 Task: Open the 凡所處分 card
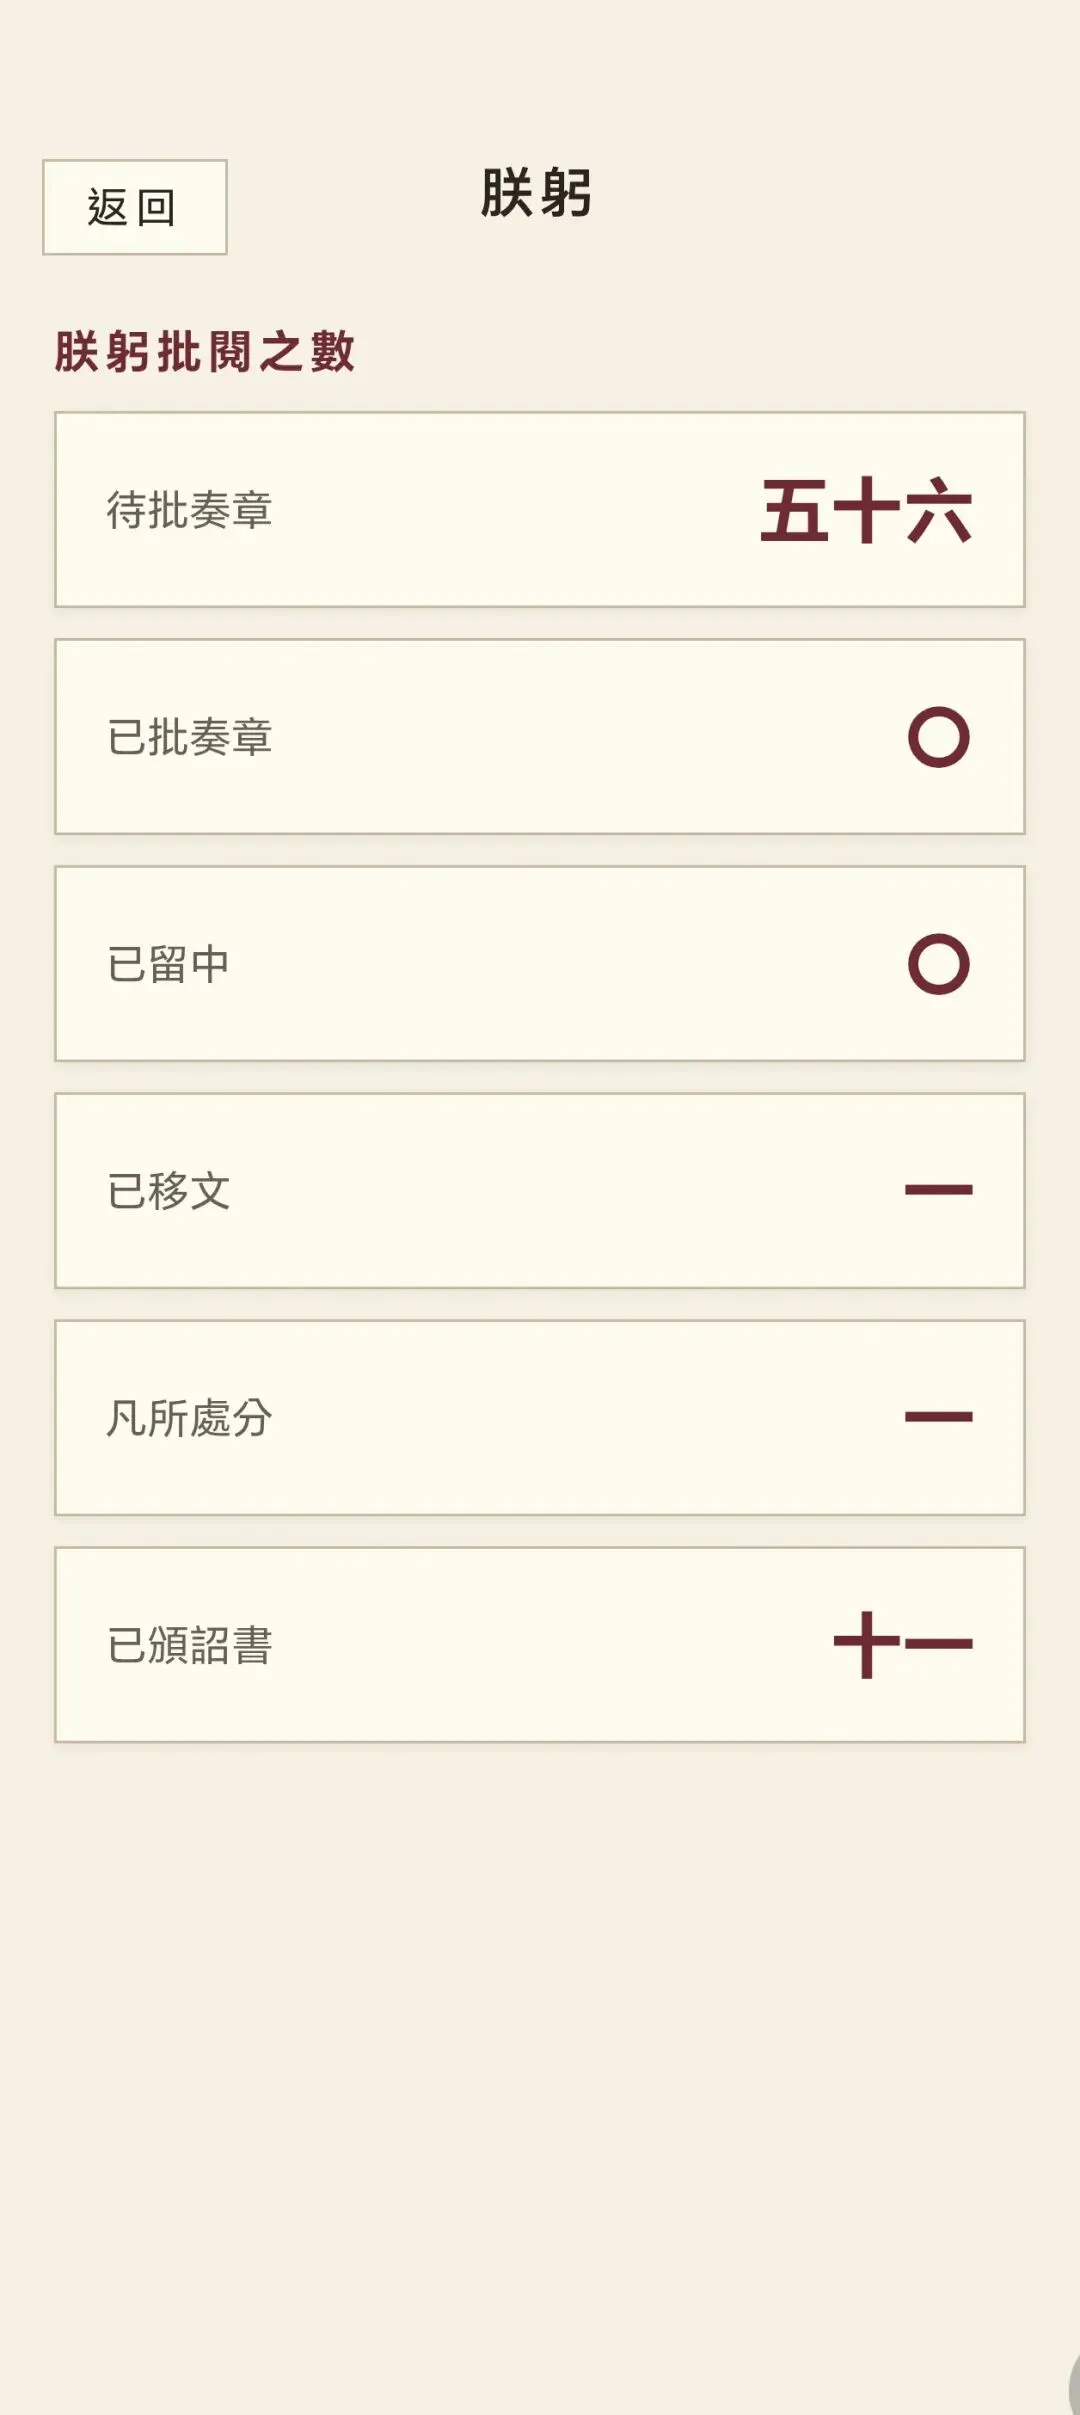tap(540, 1417)
